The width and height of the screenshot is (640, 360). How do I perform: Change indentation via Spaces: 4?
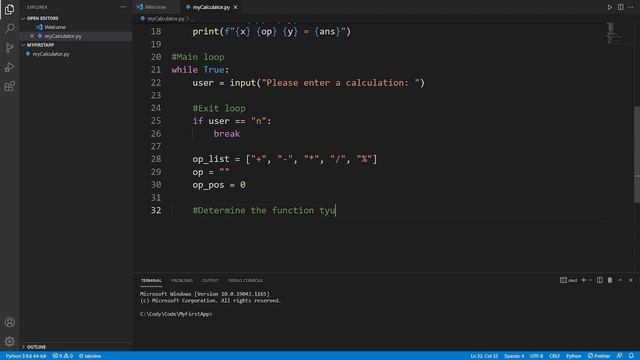[x=514, y=356]
